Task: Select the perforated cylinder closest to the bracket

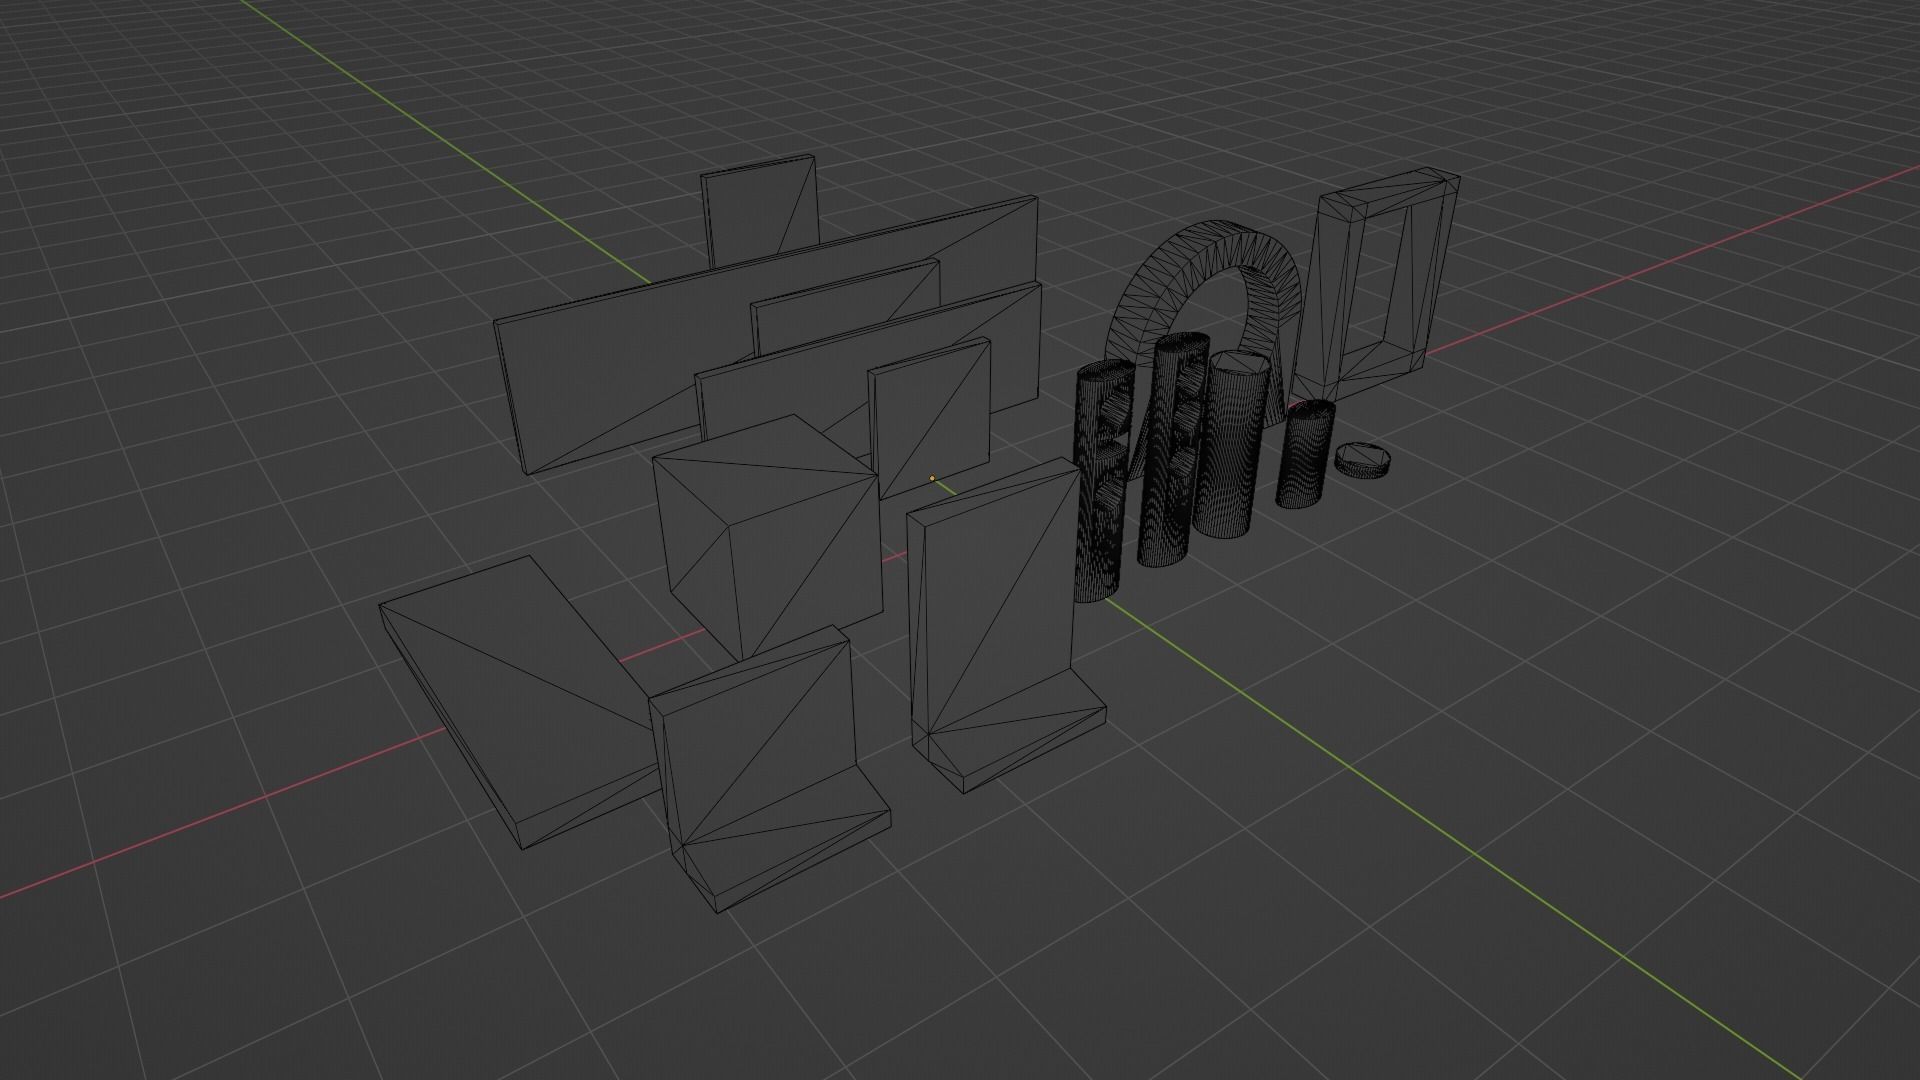Action: coord(1103,482)
